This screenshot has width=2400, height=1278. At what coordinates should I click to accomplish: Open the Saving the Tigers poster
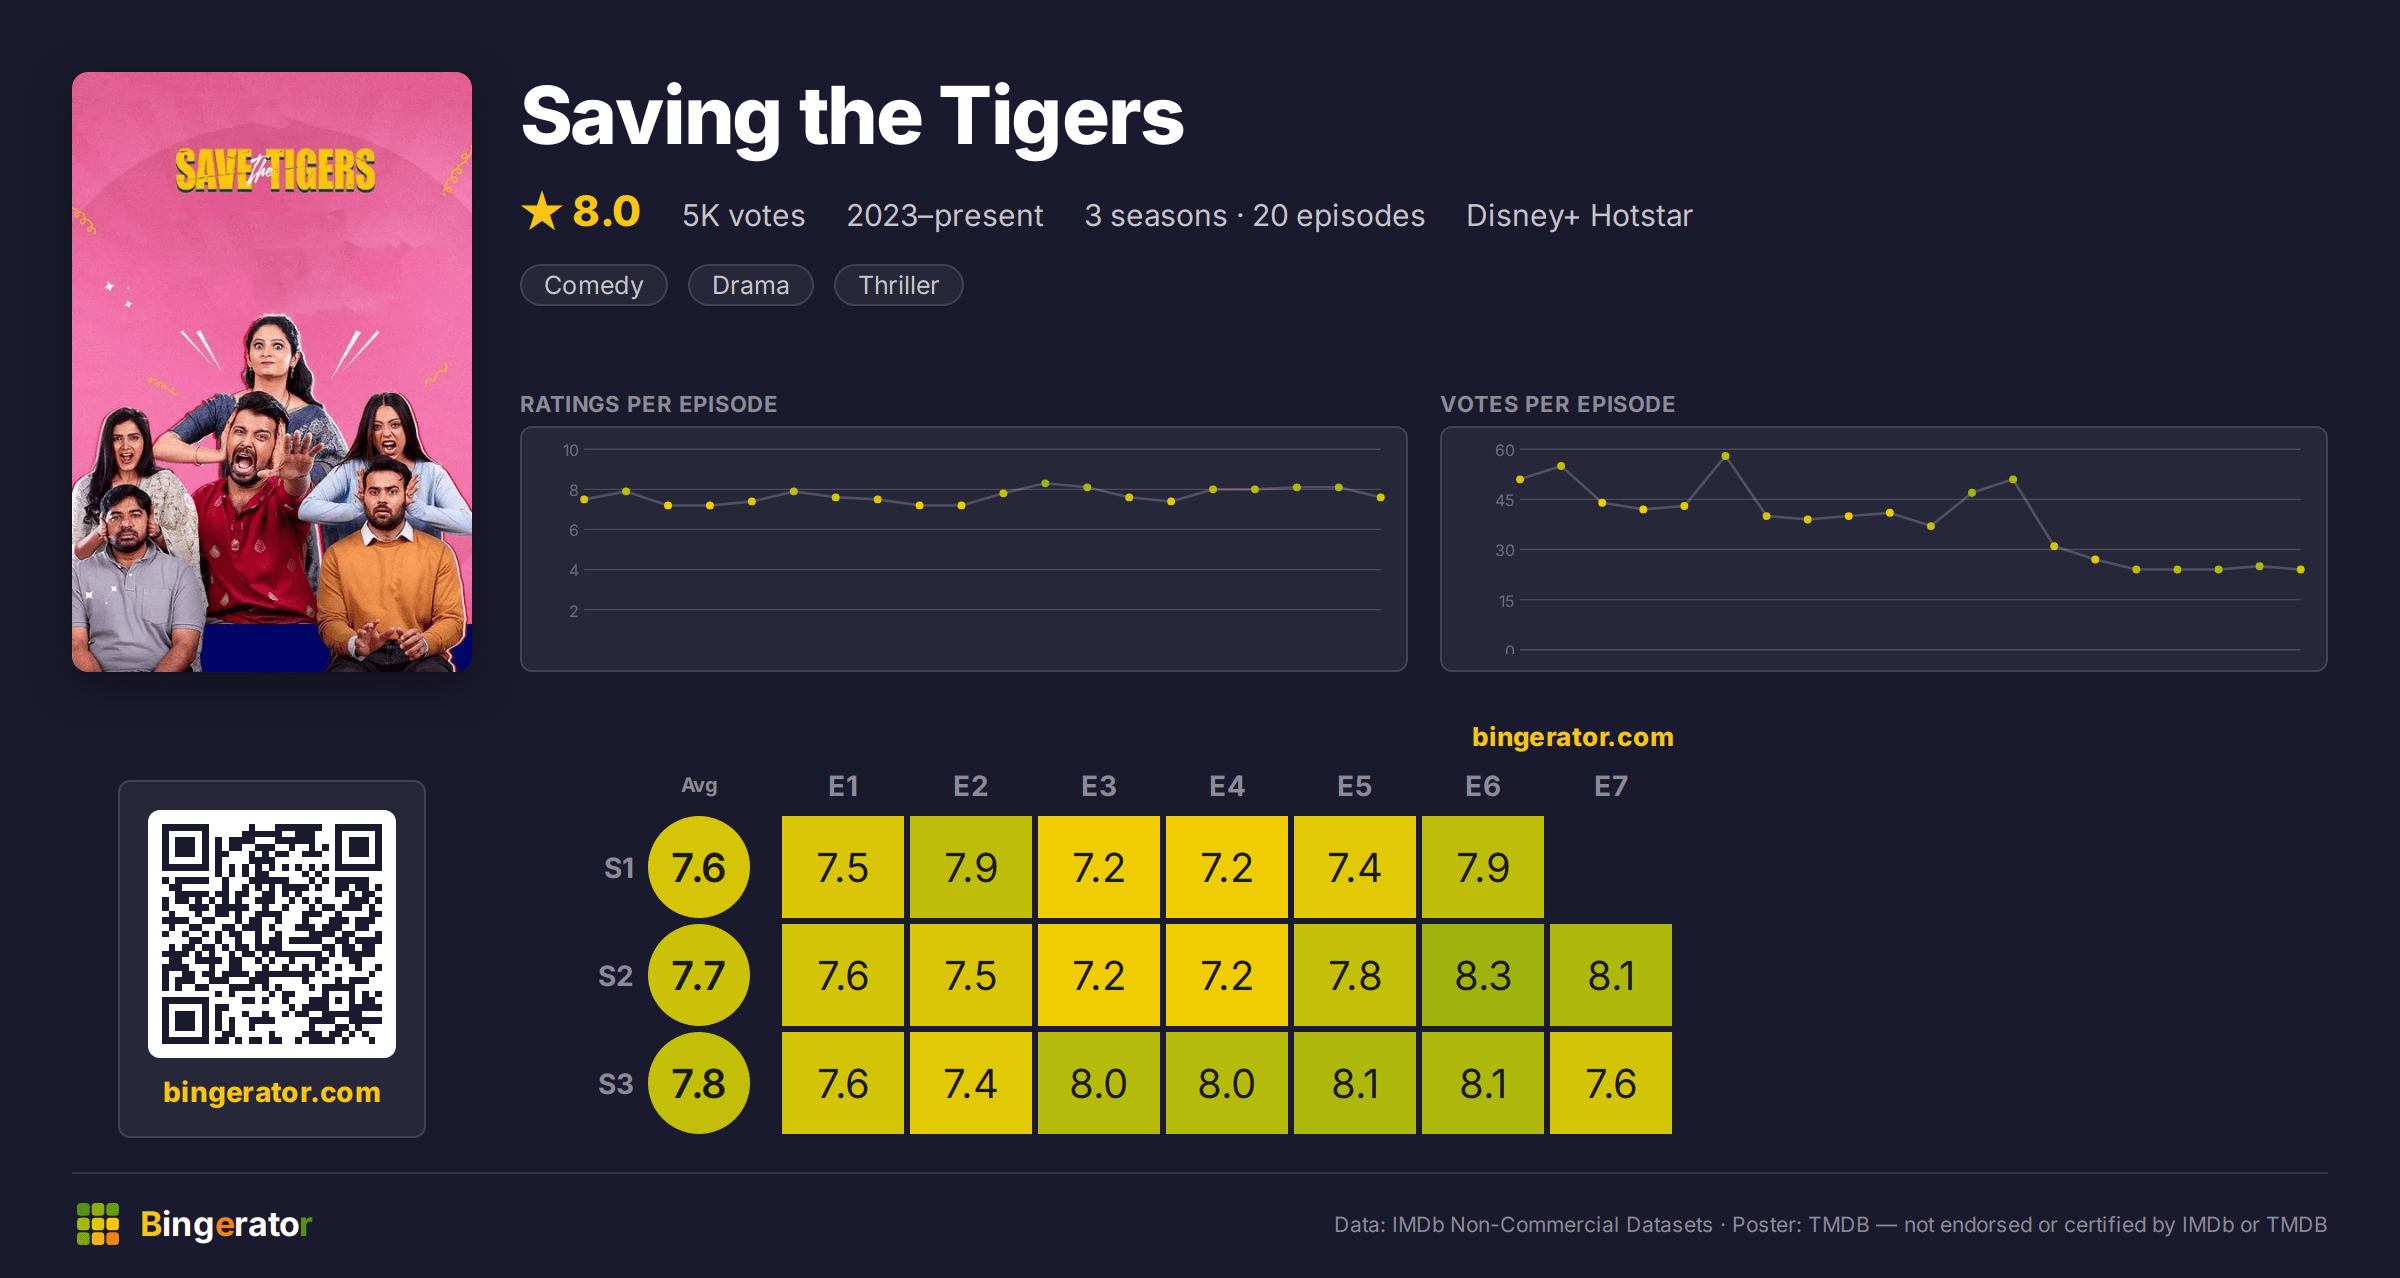(x=272, y=372)
